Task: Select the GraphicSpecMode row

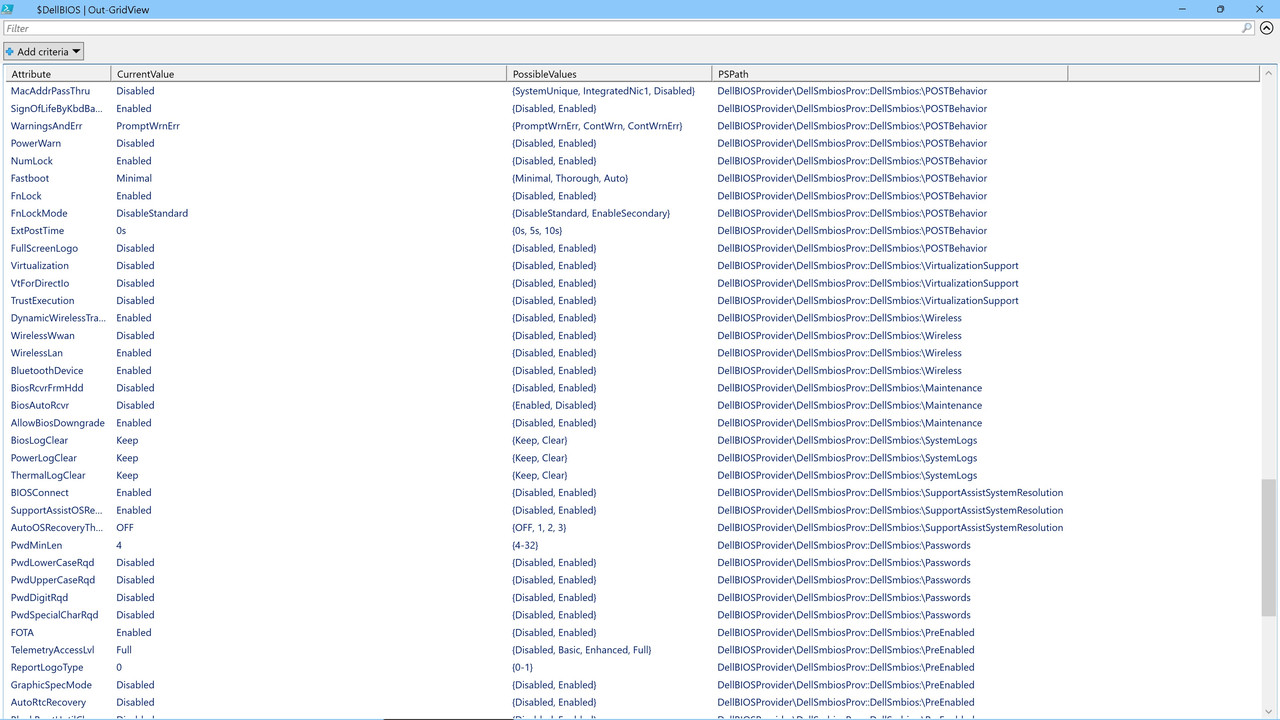Action: pyautogui.click(x=632, y=685)
